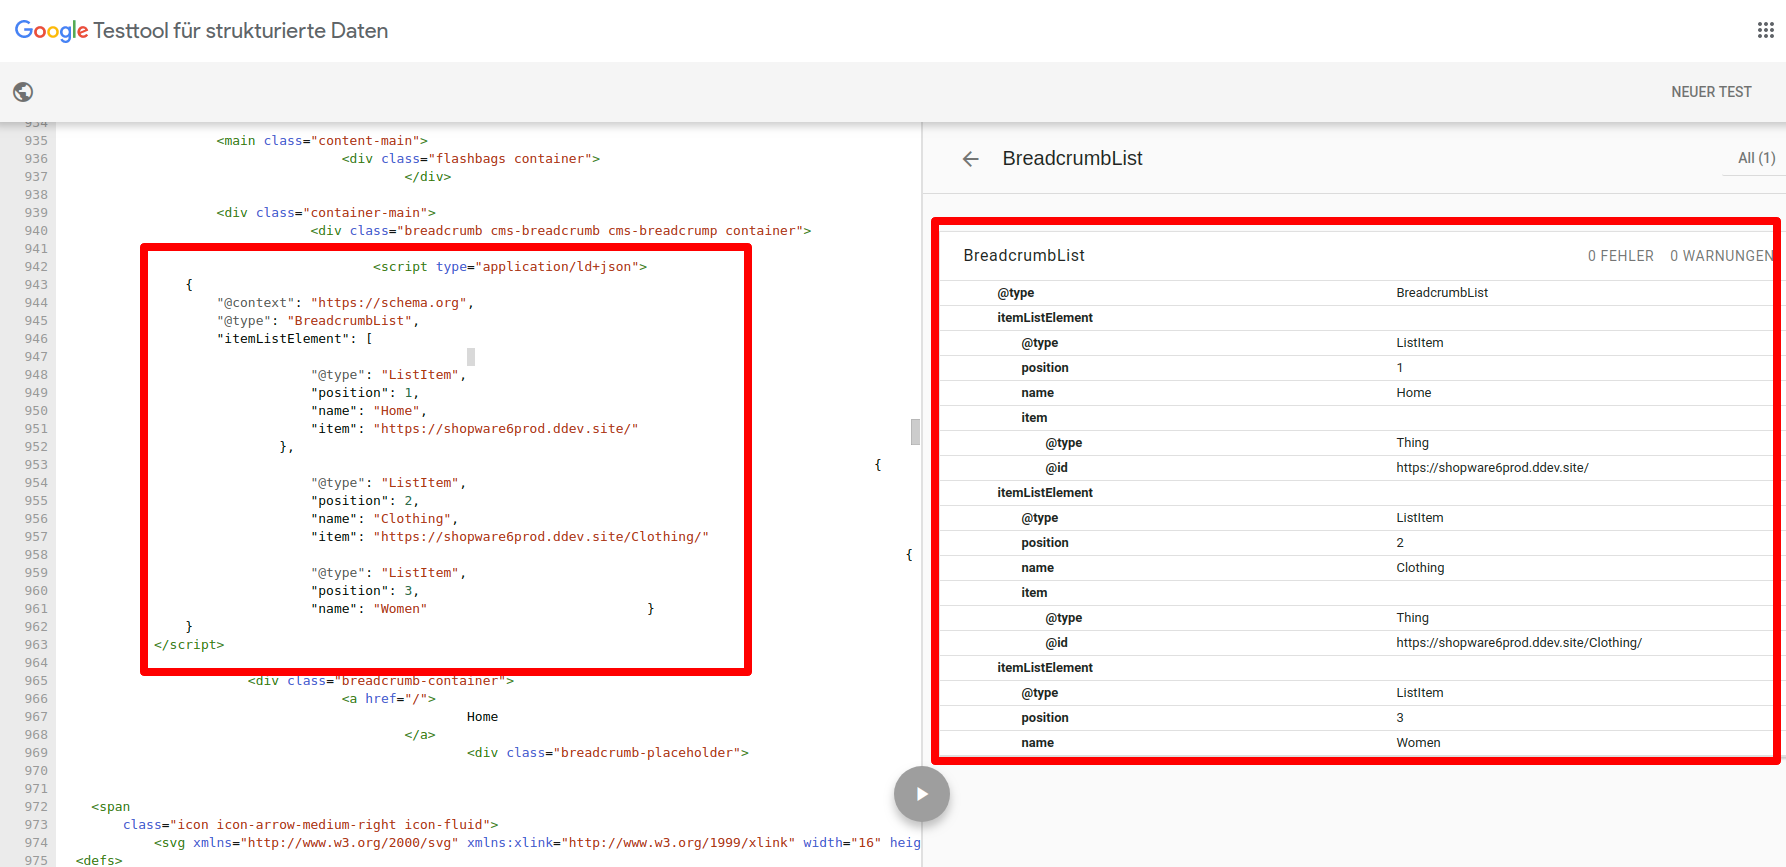Click the @id https://shopware6prod.ddev.site/ value
The width and height of the screenshot is (1786, 867).
pyautogui.click(x=1492, y=468)
